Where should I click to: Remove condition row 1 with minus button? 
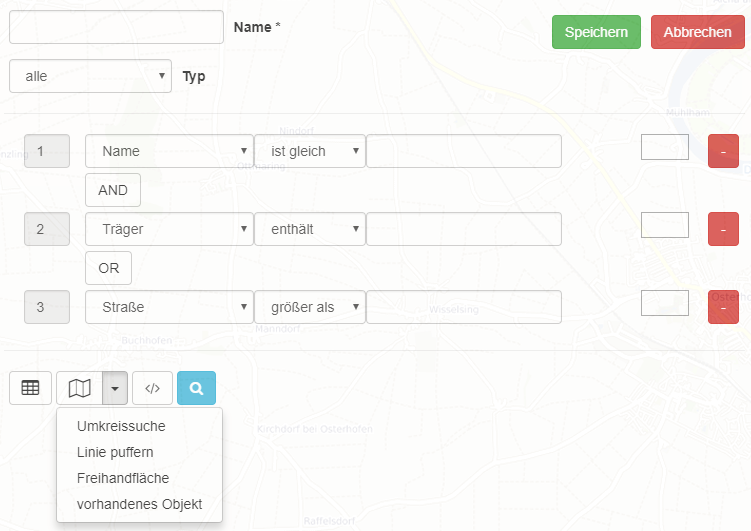pos(723,151)
